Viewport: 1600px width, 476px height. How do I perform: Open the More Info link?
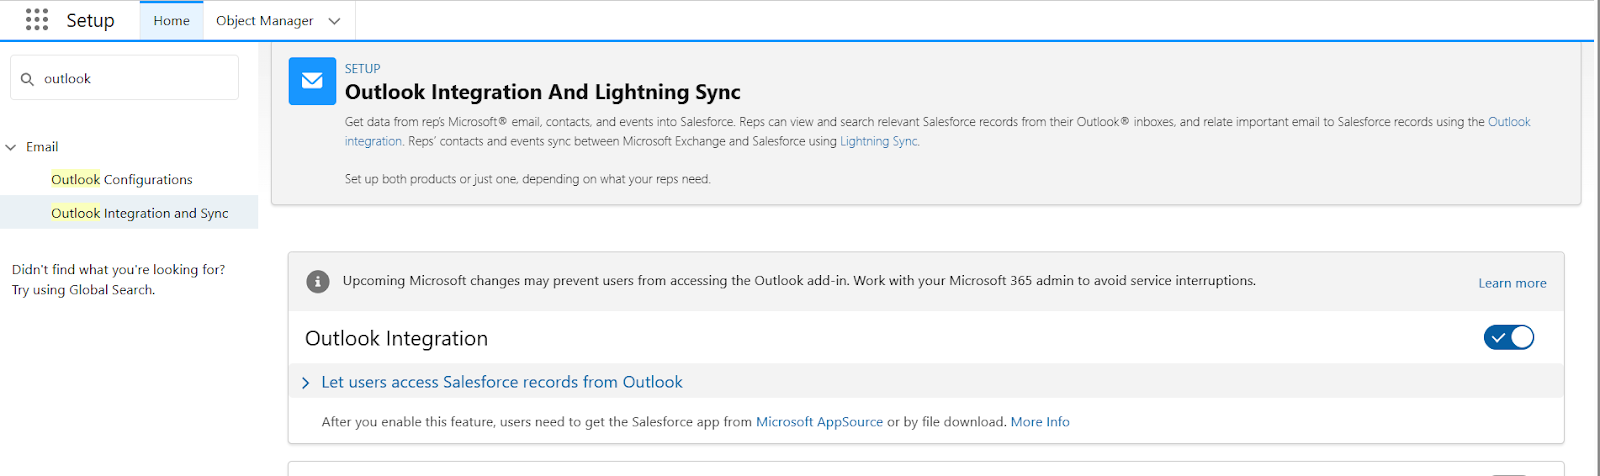pos(1040,422)
